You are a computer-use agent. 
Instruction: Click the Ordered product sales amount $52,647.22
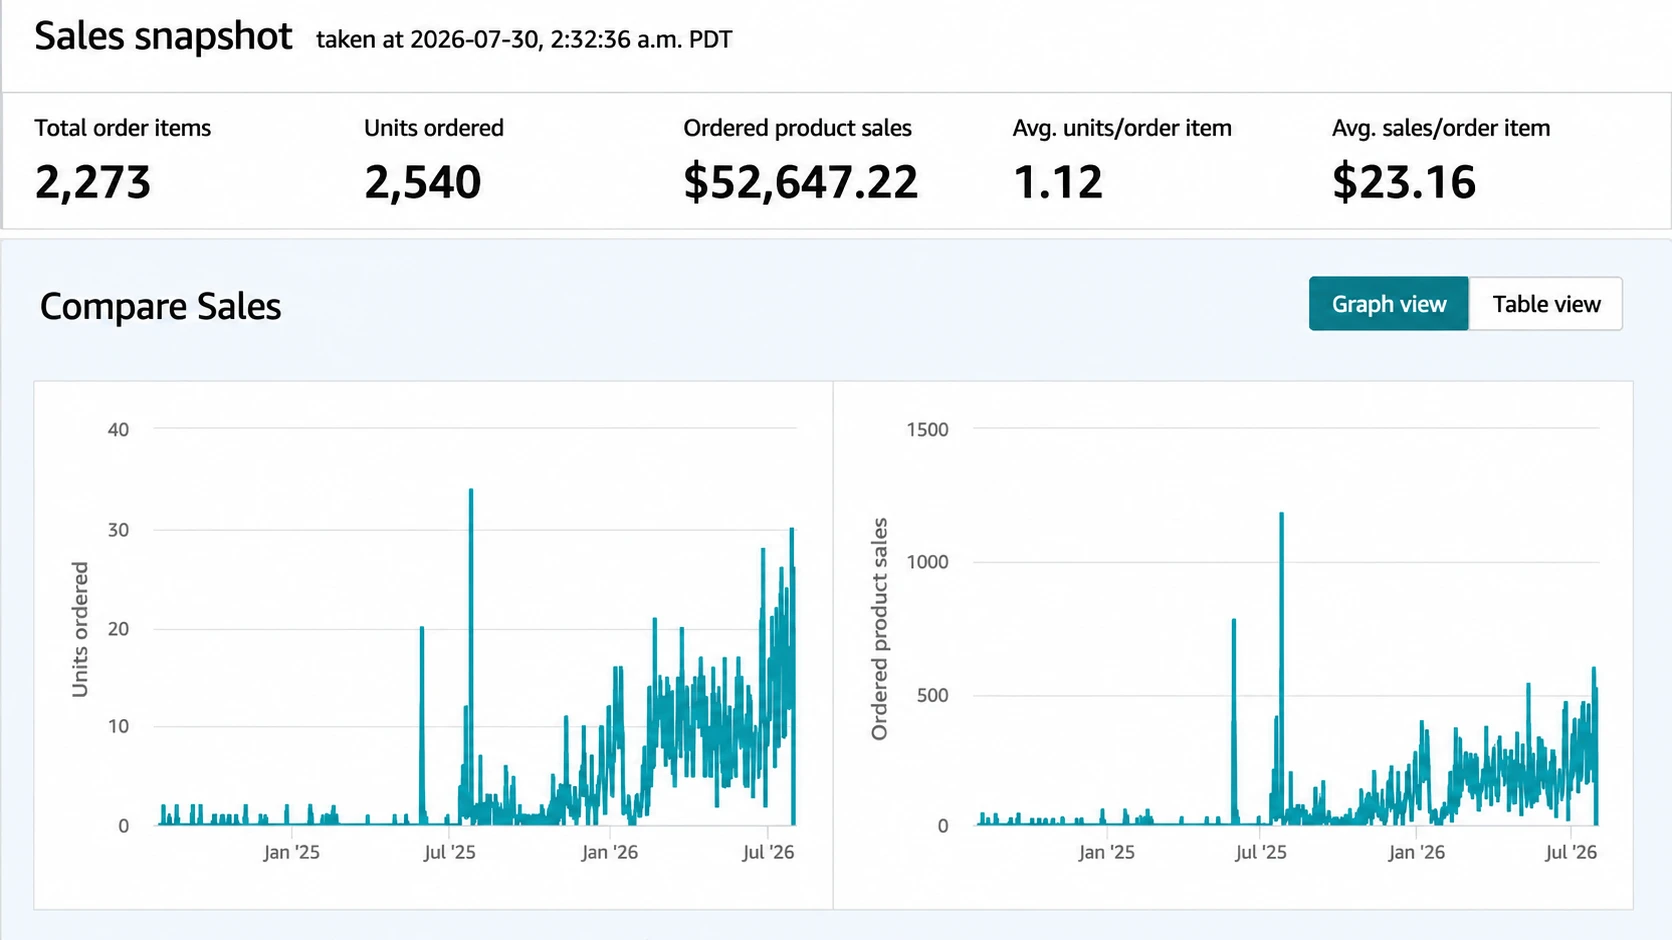click(800, 182)
